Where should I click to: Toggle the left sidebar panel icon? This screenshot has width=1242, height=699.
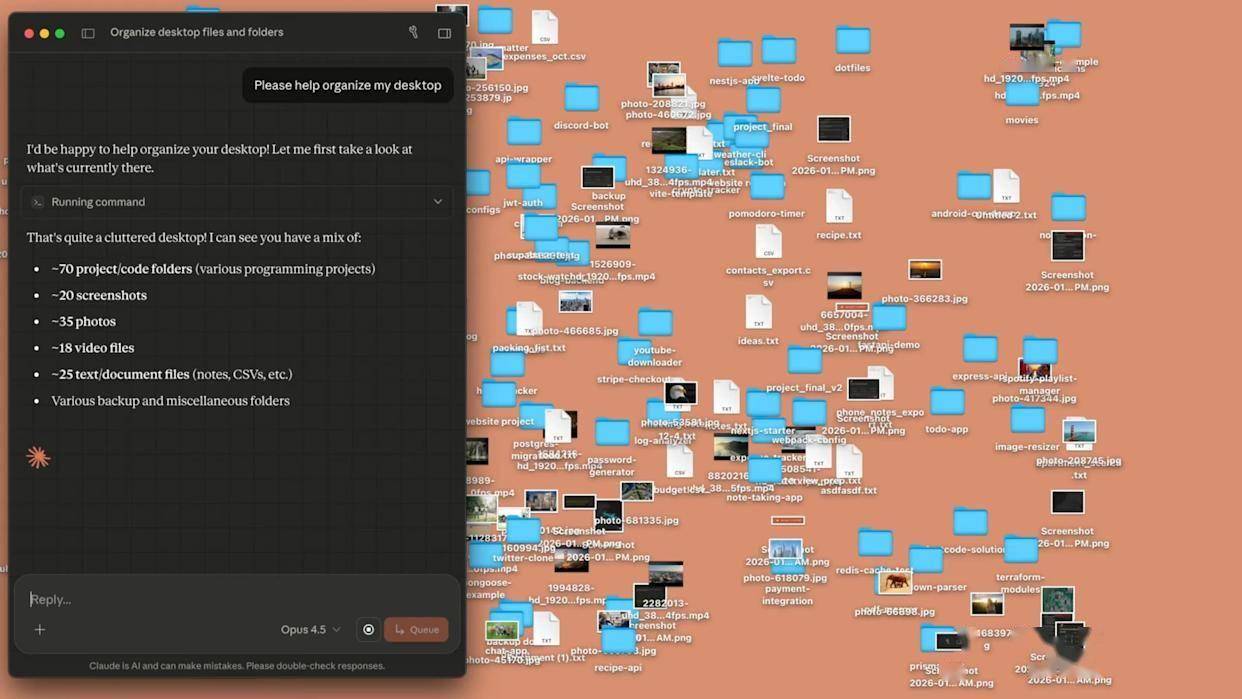coord(88,33)
